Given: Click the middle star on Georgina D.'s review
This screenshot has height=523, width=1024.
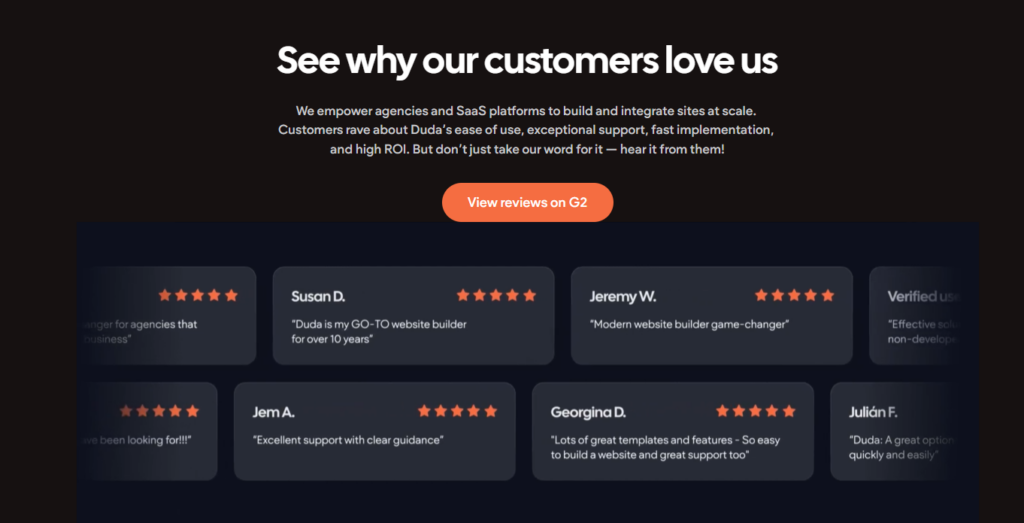Looking at the screenshot, I should [756, 411].
